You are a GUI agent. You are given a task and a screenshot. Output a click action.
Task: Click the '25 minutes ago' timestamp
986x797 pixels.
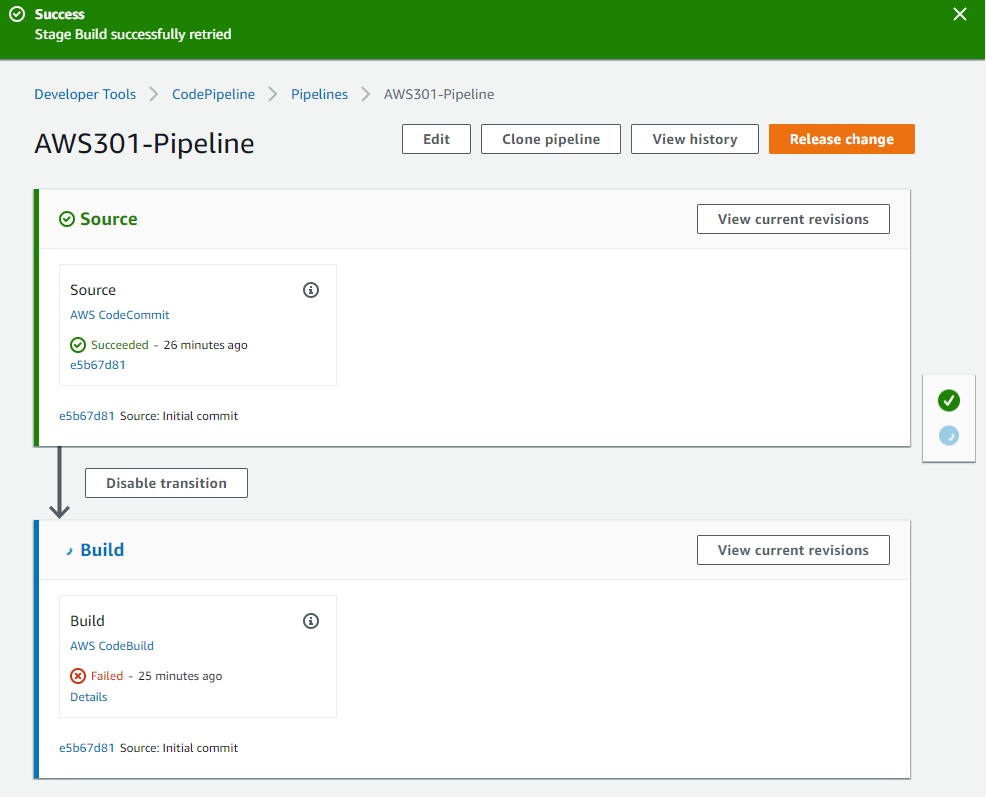coord(180,676)
